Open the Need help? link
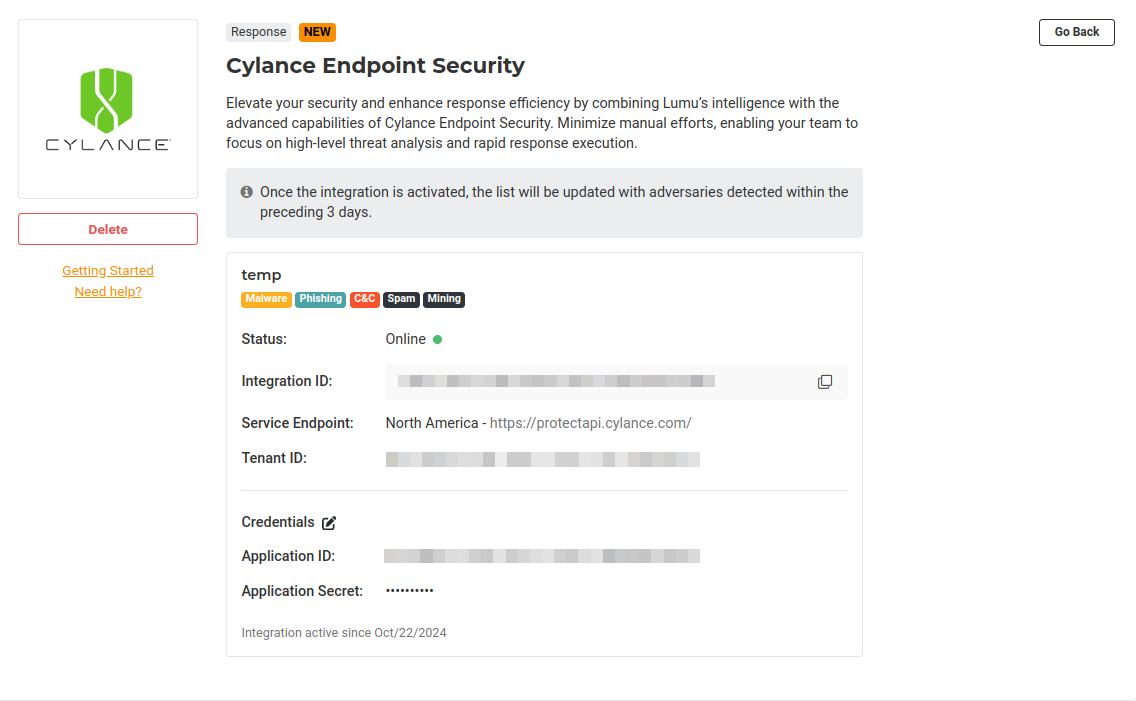The width and height of the screenshot is (1136, 701). pos(108,292)
